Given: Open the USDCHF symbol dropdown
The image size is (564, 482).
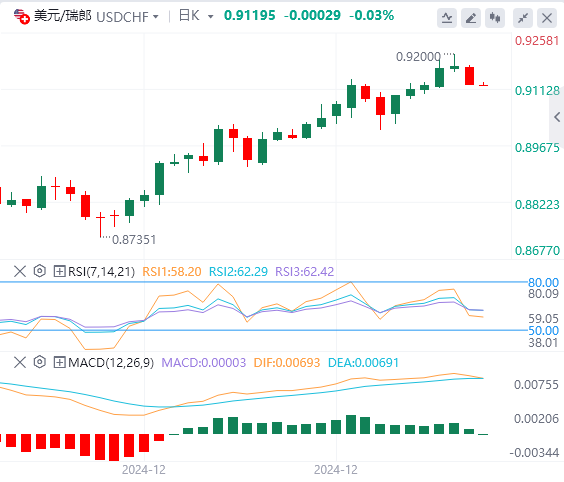Looking at the screenshot, I should (x=156, y=17).
